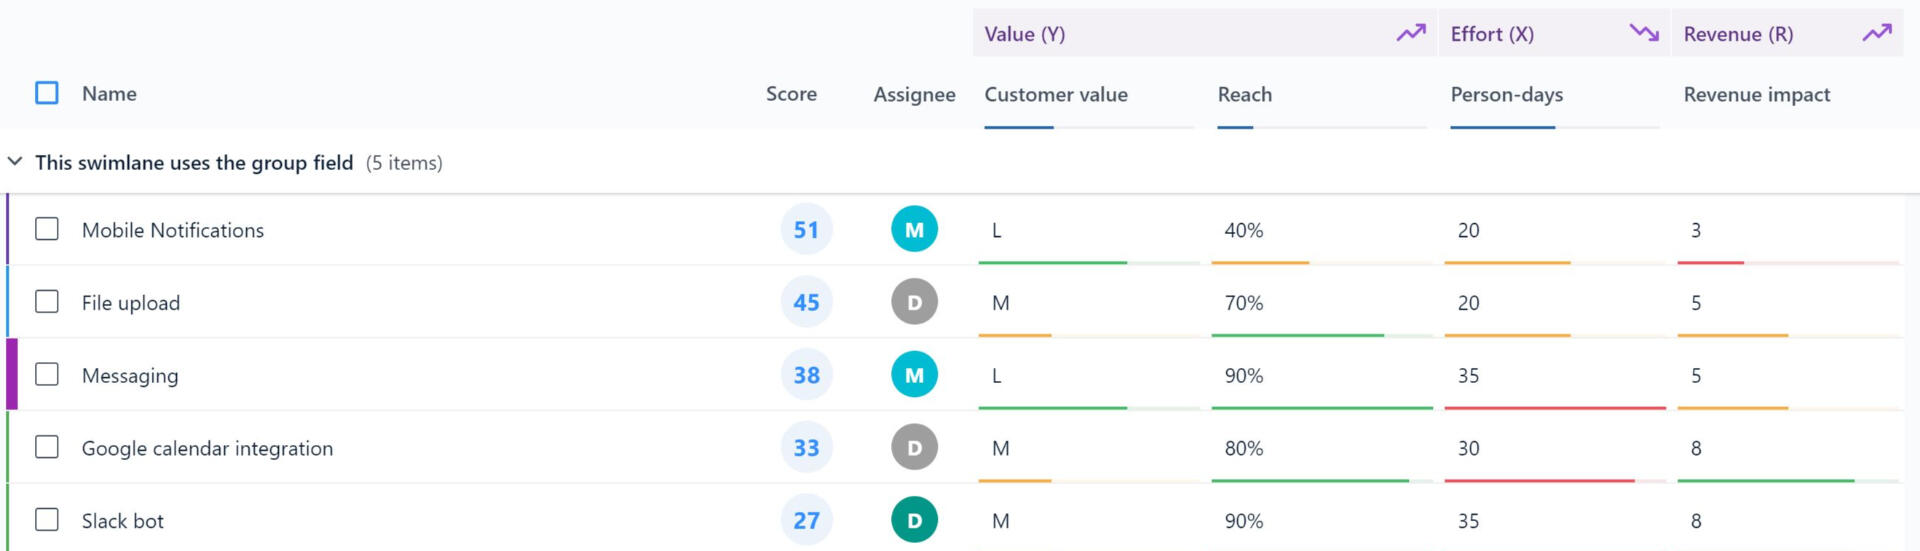The width and height of the screenshot is (1920, 551).
Task: Click the File upload assignee avatar
Action: pyautogui.click(x=914, y=303)
